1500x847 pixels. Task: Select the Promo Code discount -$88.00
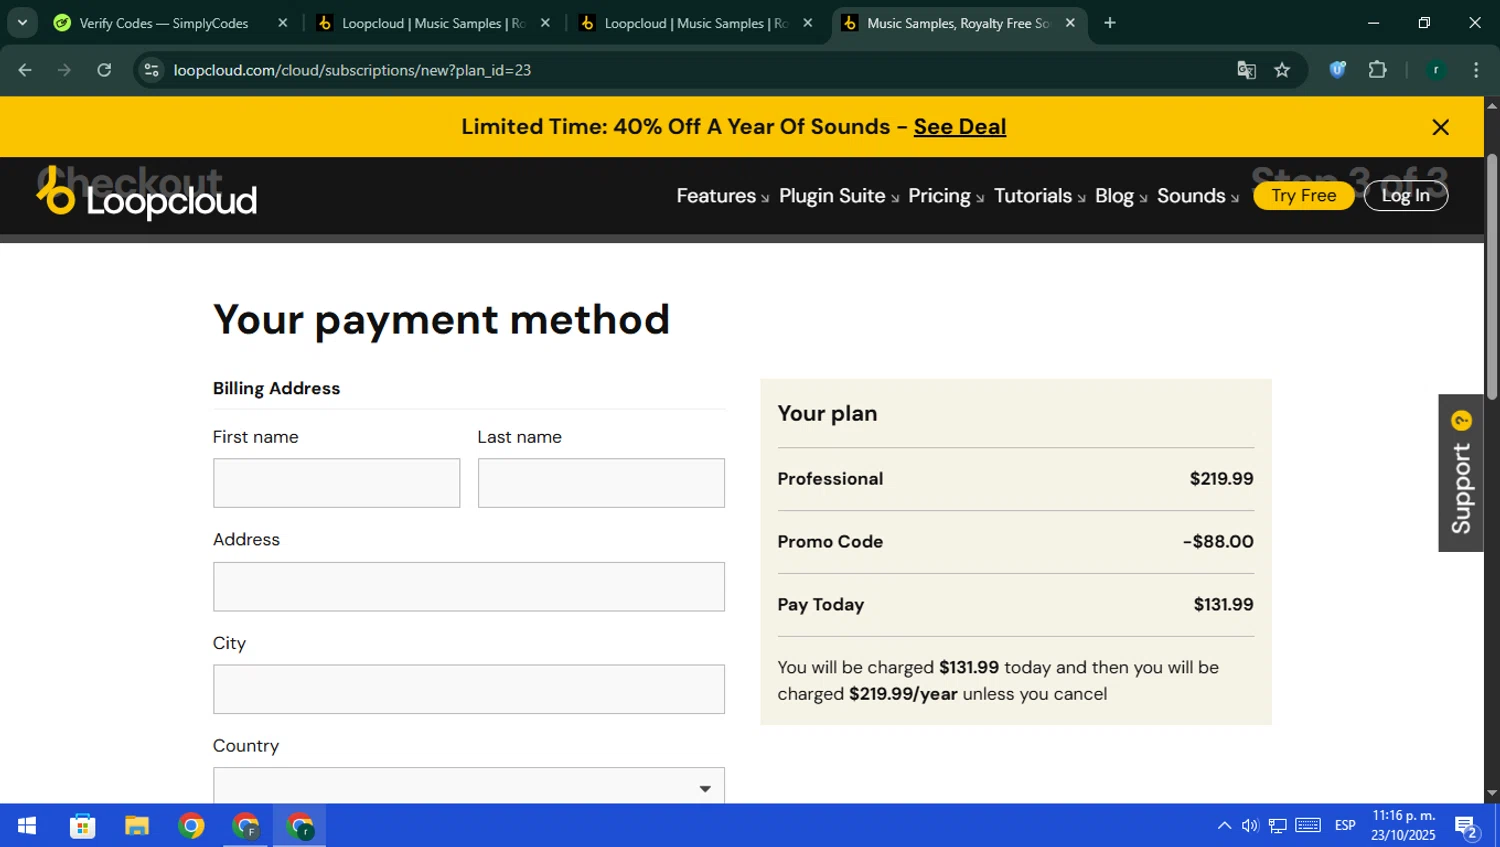1218,542
